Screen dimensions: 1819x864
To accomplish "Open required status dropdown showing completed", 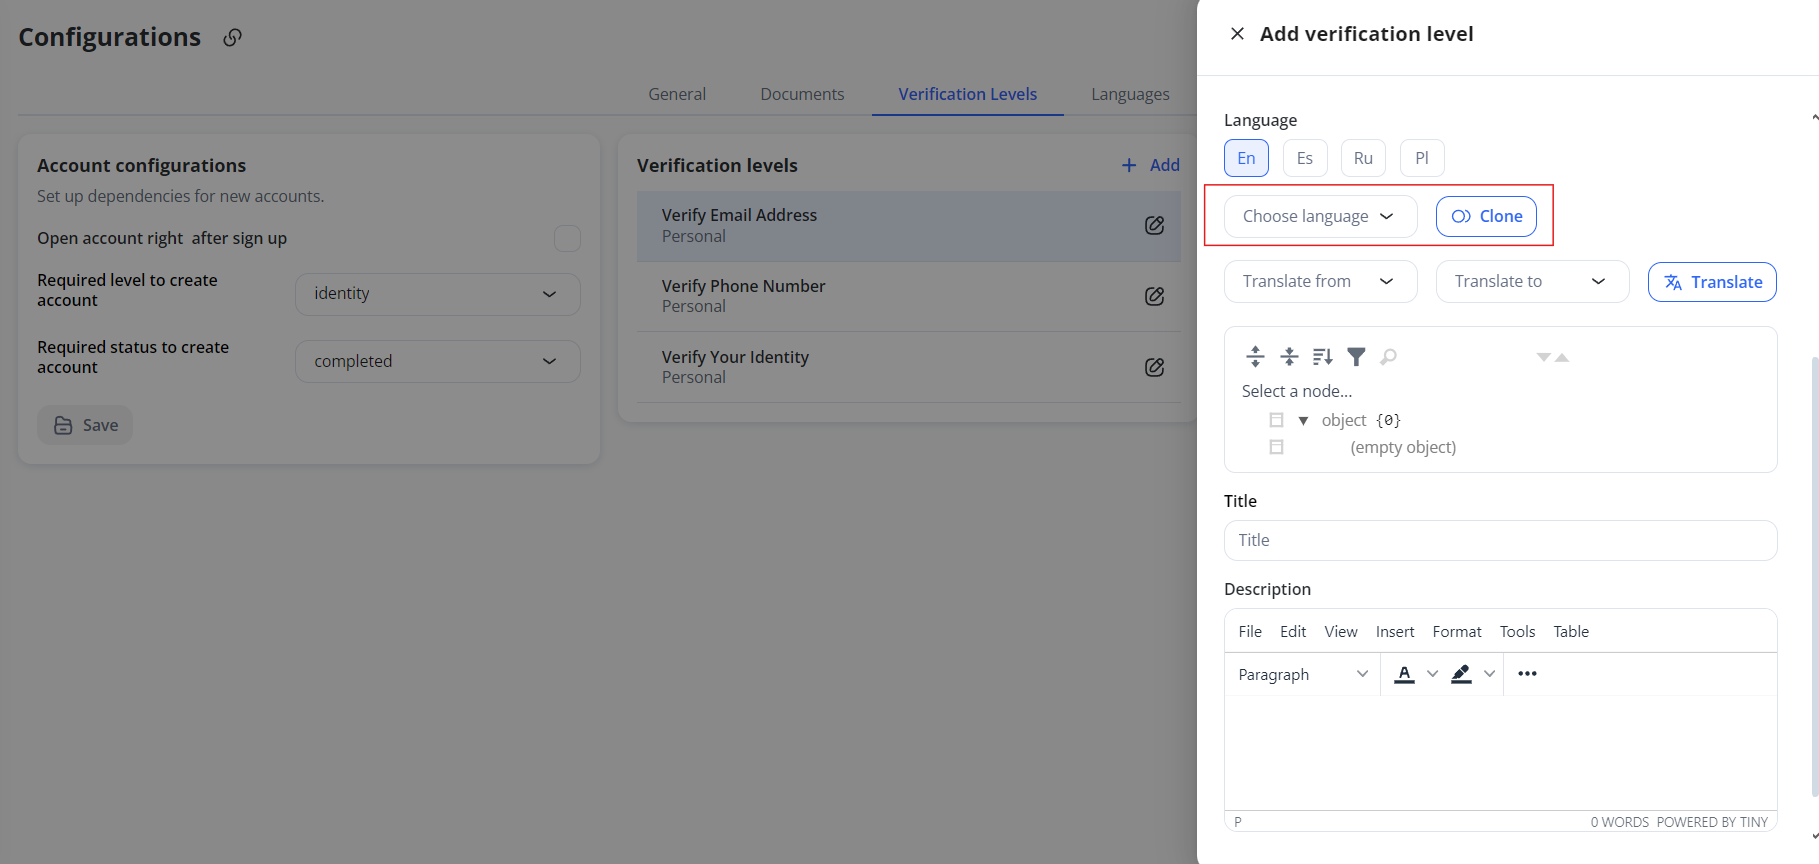I will point(437,361).
